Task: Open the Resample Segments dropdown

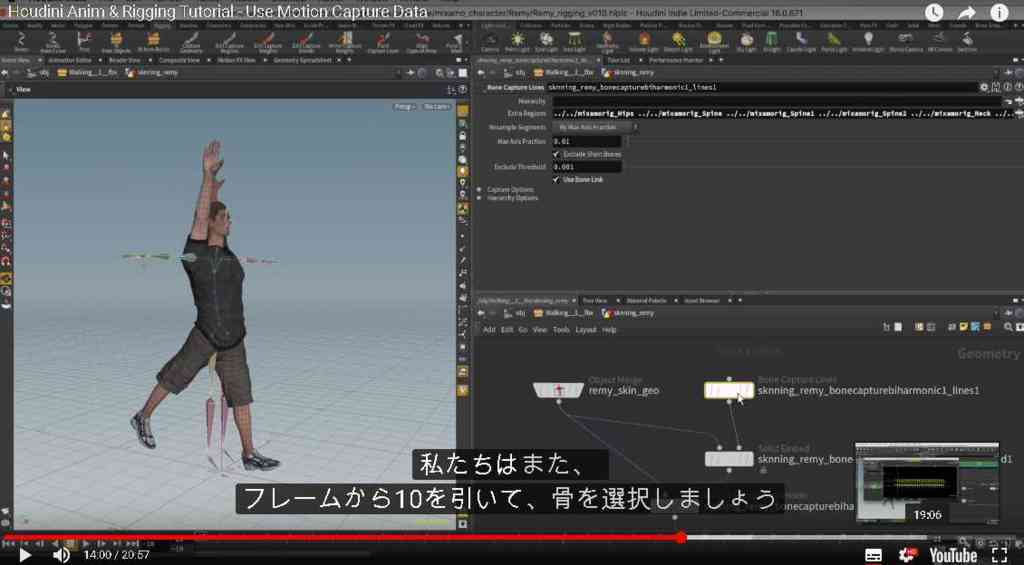Action: (x=594, y=127)
